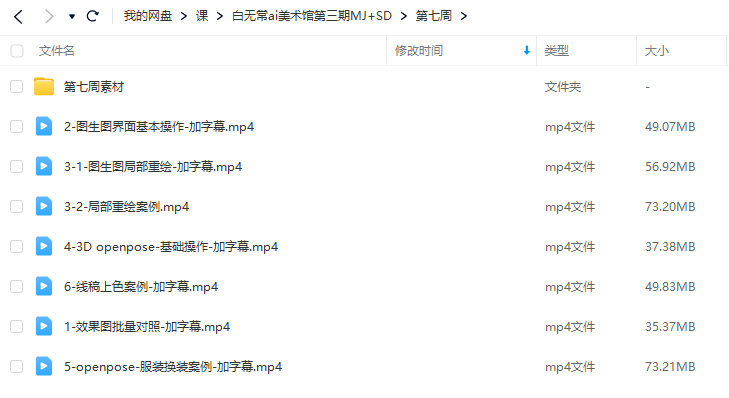
Task: Expand chevron after 白无常ai美术馆第三期MJ+SD breadcrumb
Action: (404, 16)
